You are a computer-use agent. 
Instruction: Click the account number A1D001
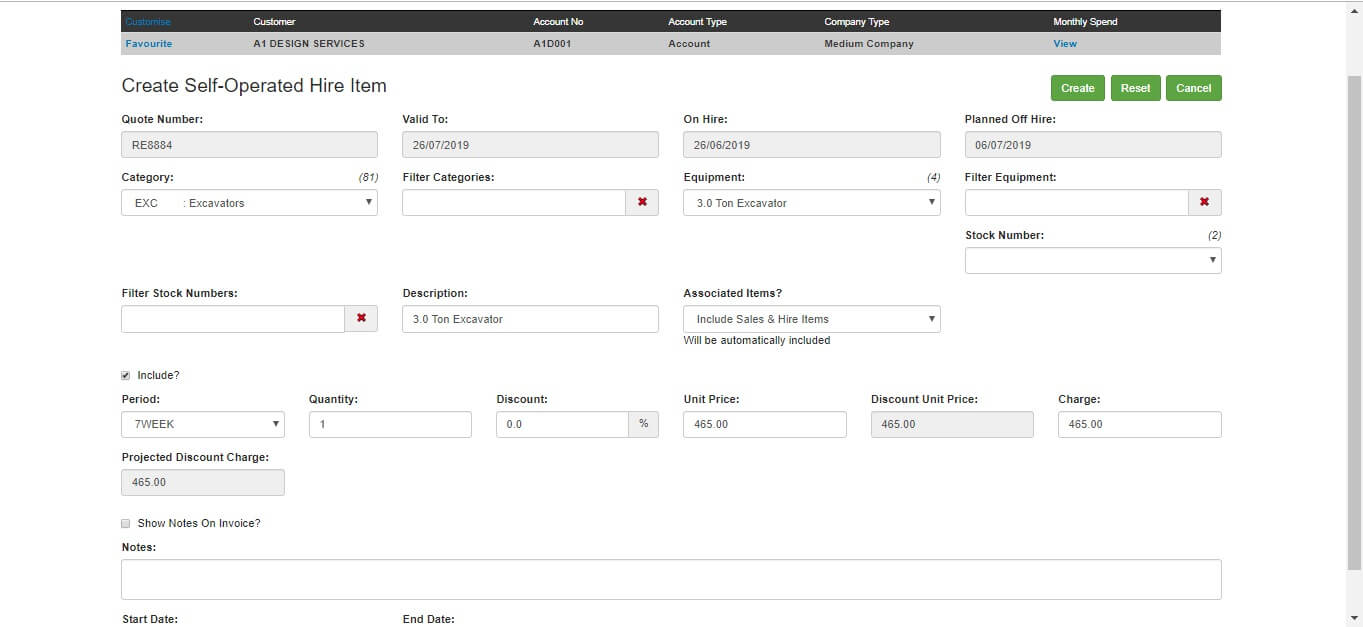pos(552,44)
